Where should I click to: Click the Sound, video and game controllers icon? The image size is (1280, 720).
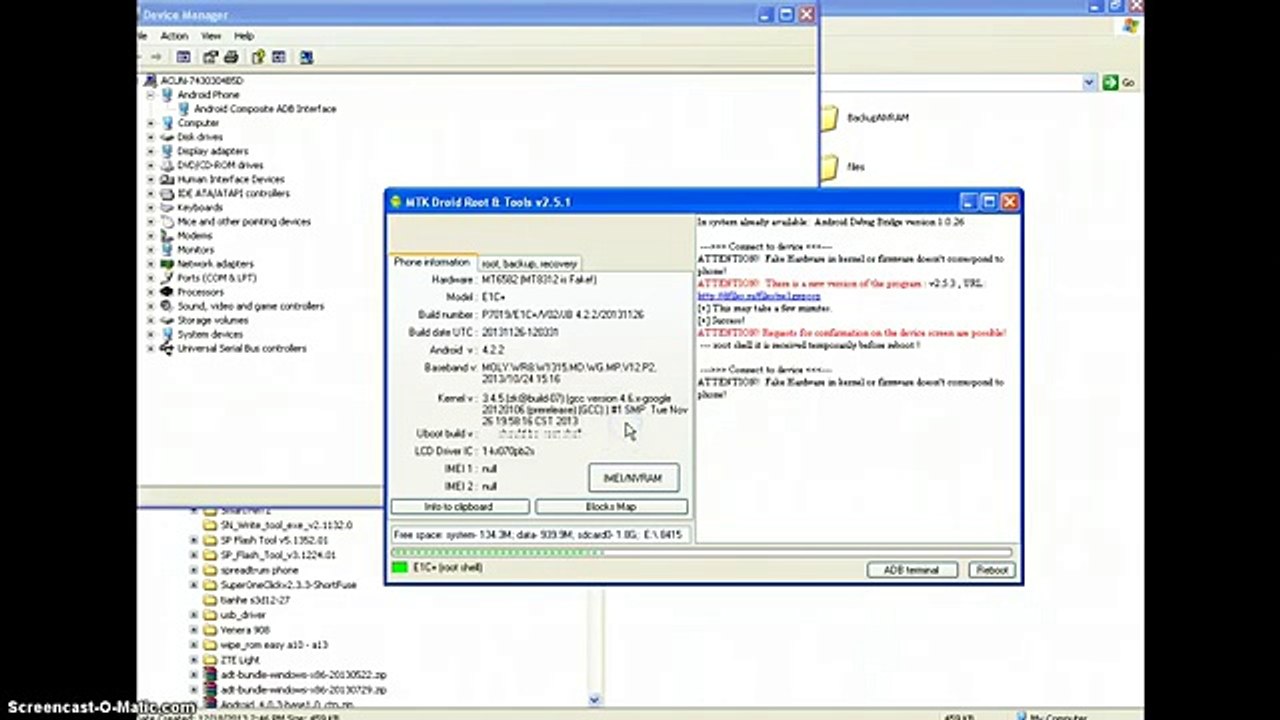[167, 306]
